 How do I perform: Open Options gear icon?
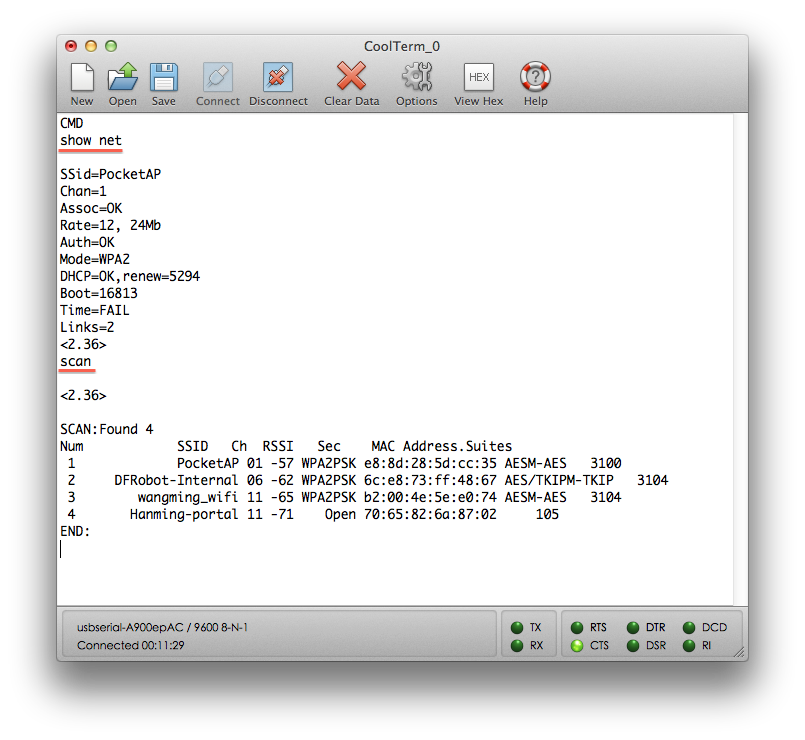tap(416, 77)
